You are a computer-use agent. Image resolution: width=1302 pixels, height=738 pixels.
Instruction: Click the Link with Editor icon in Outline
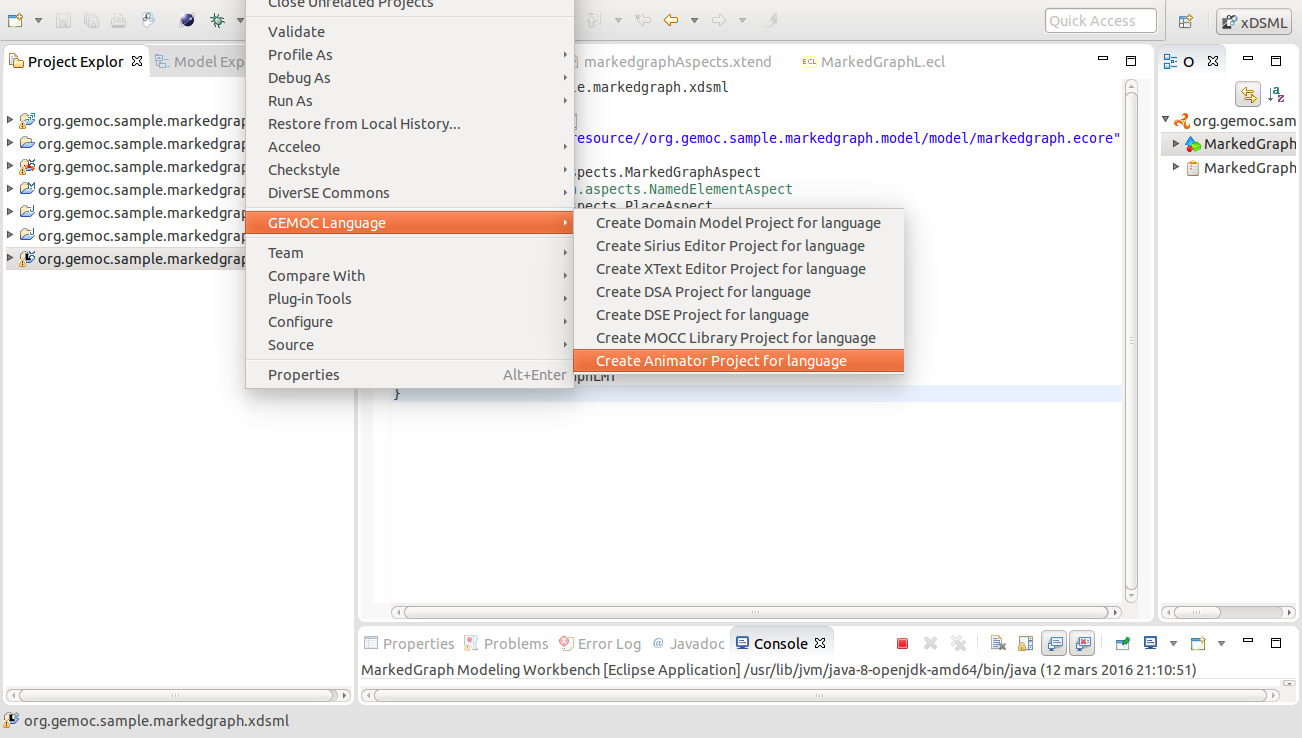[x=1248, y=95]
